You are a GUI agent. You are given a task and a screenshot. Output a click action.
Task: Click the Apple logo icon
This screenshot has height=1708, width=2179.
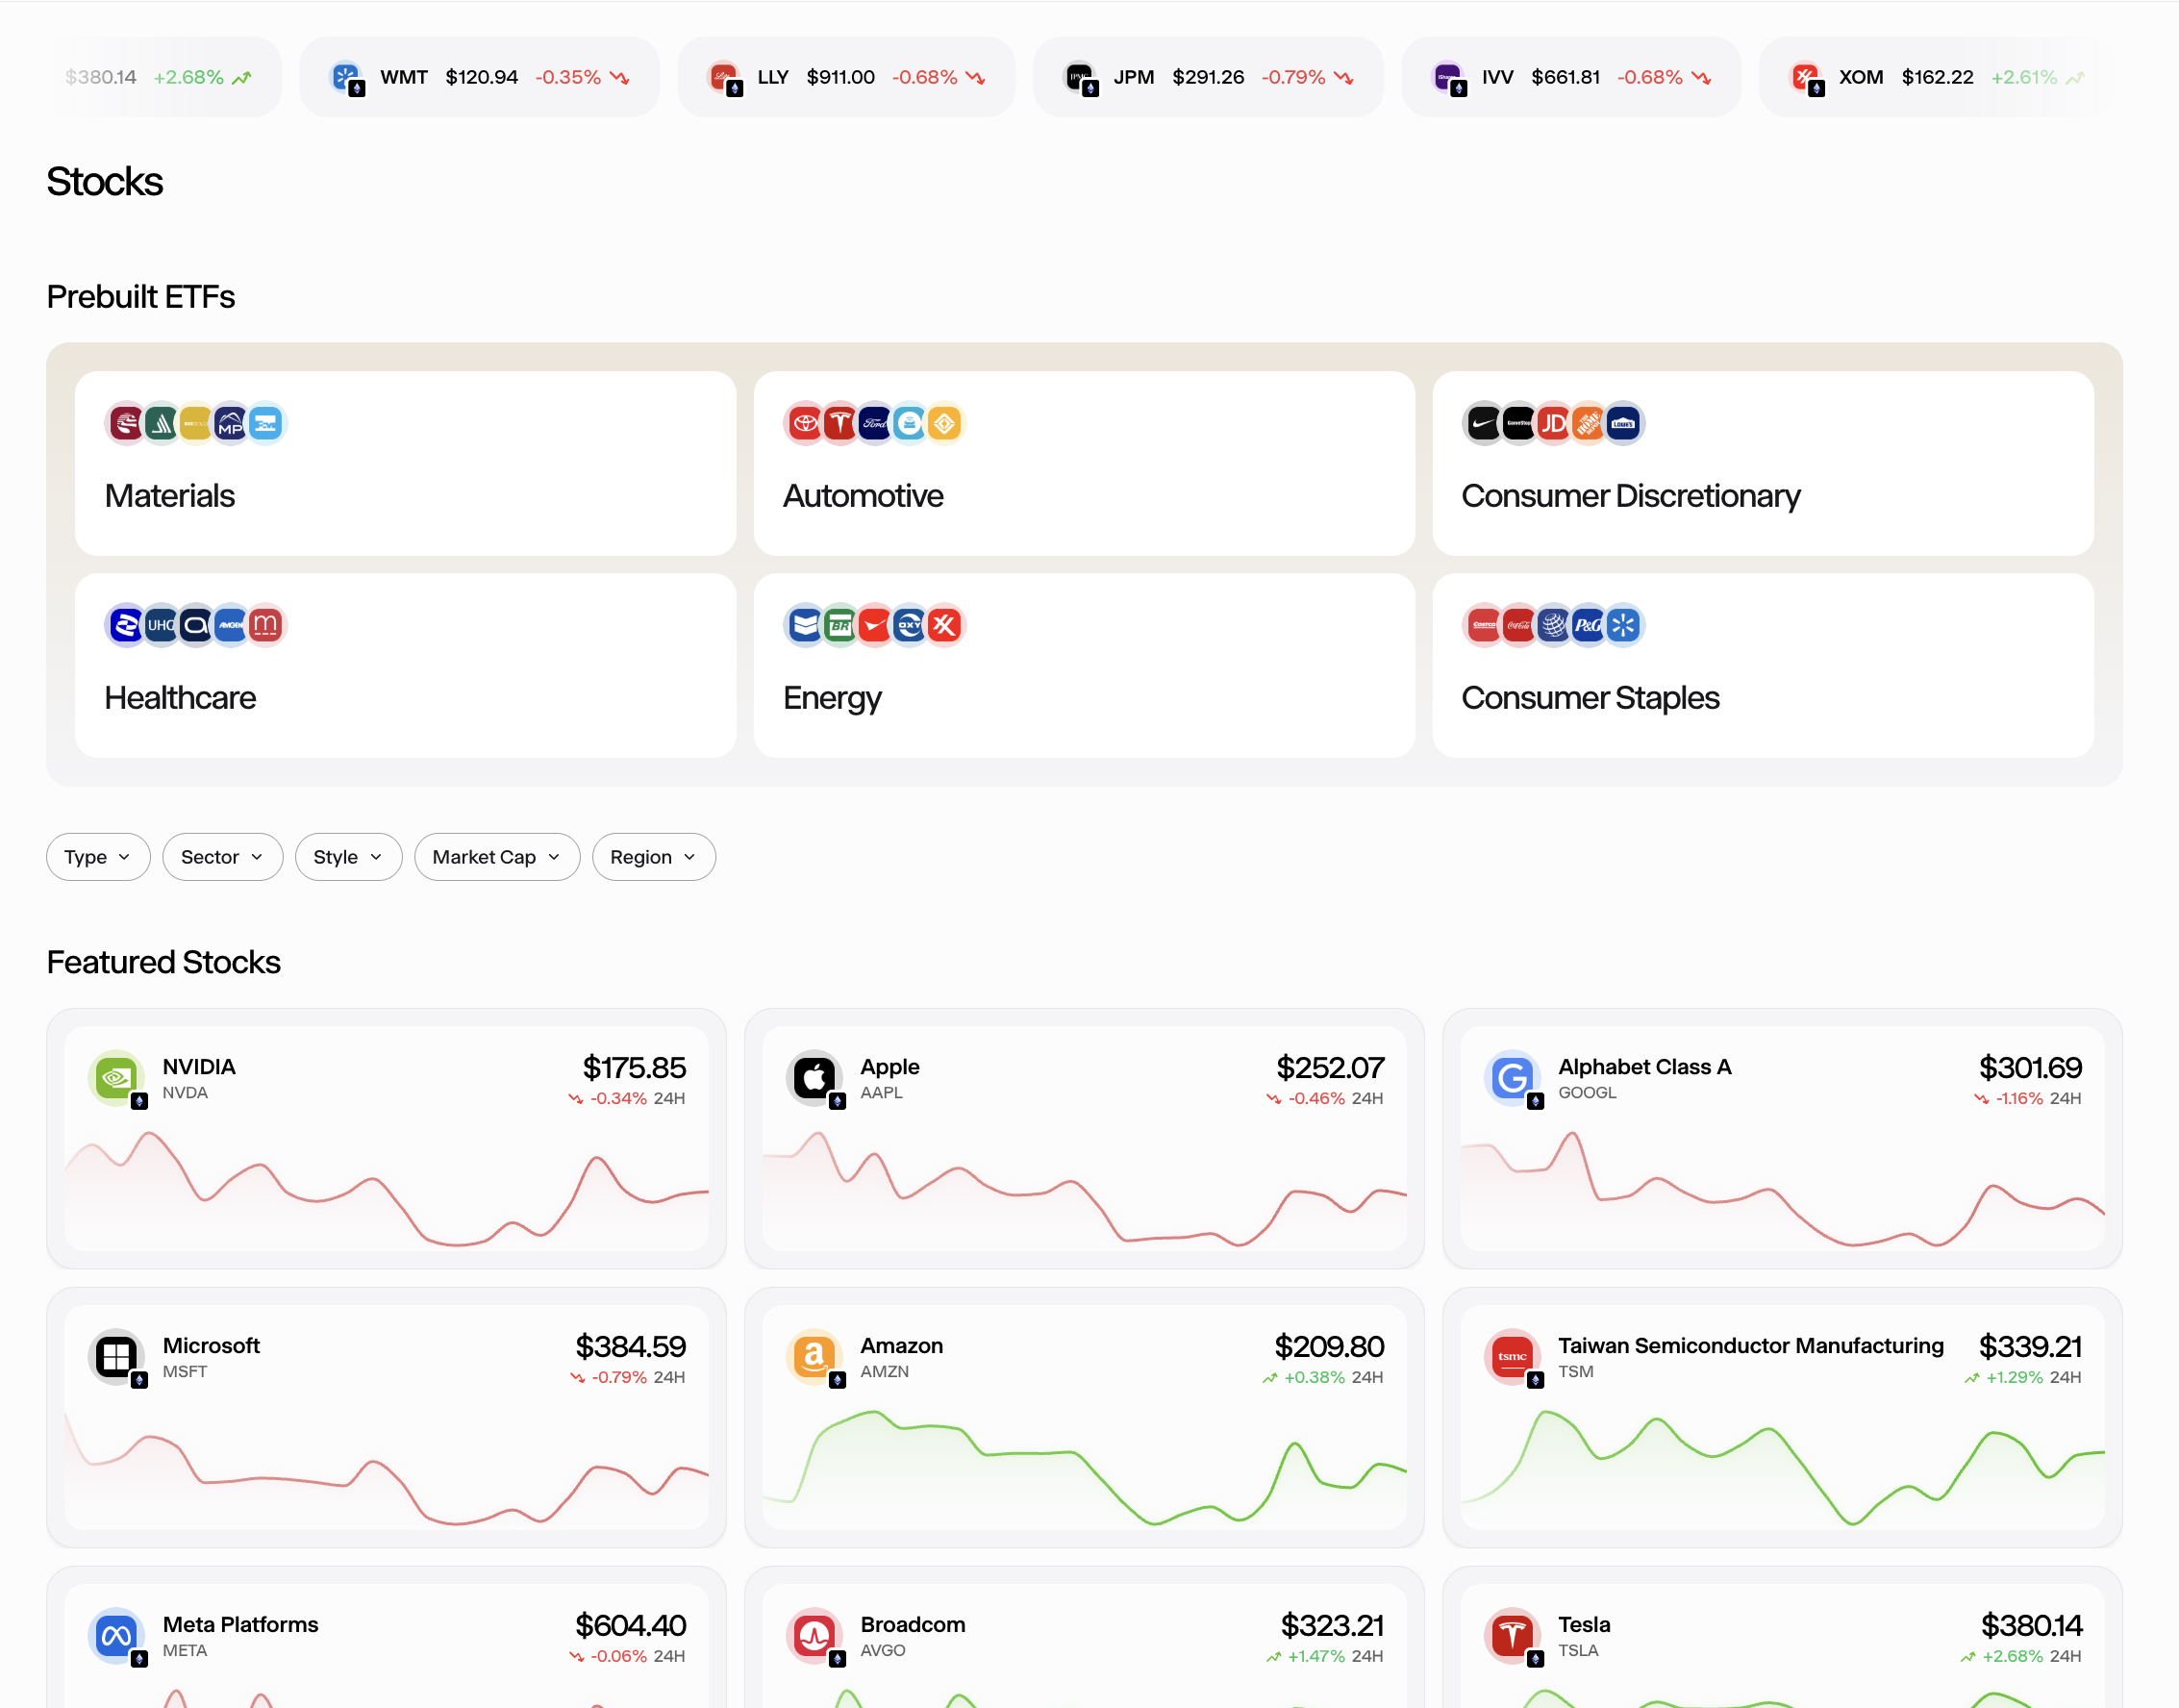point(814,1078)
